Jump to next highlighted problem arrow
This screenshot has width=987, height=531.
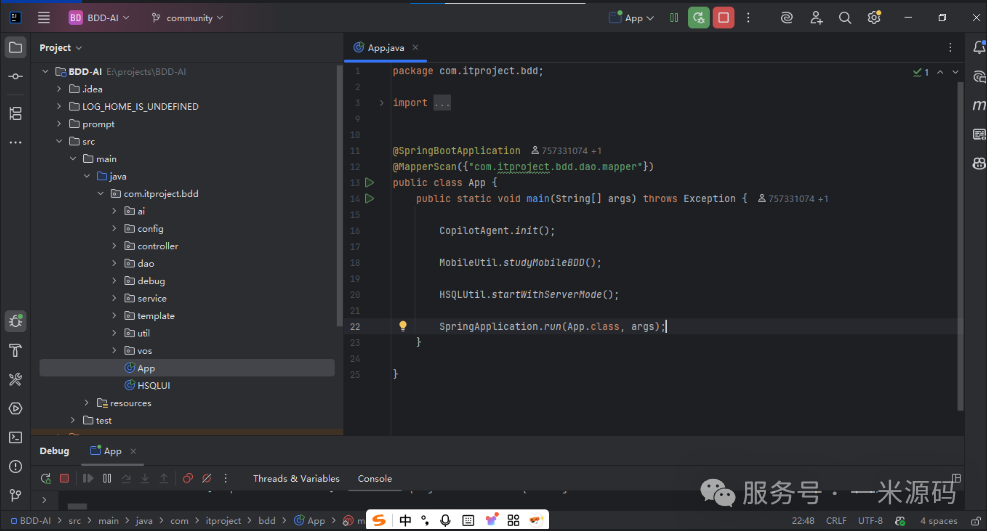tap(956, 72)
